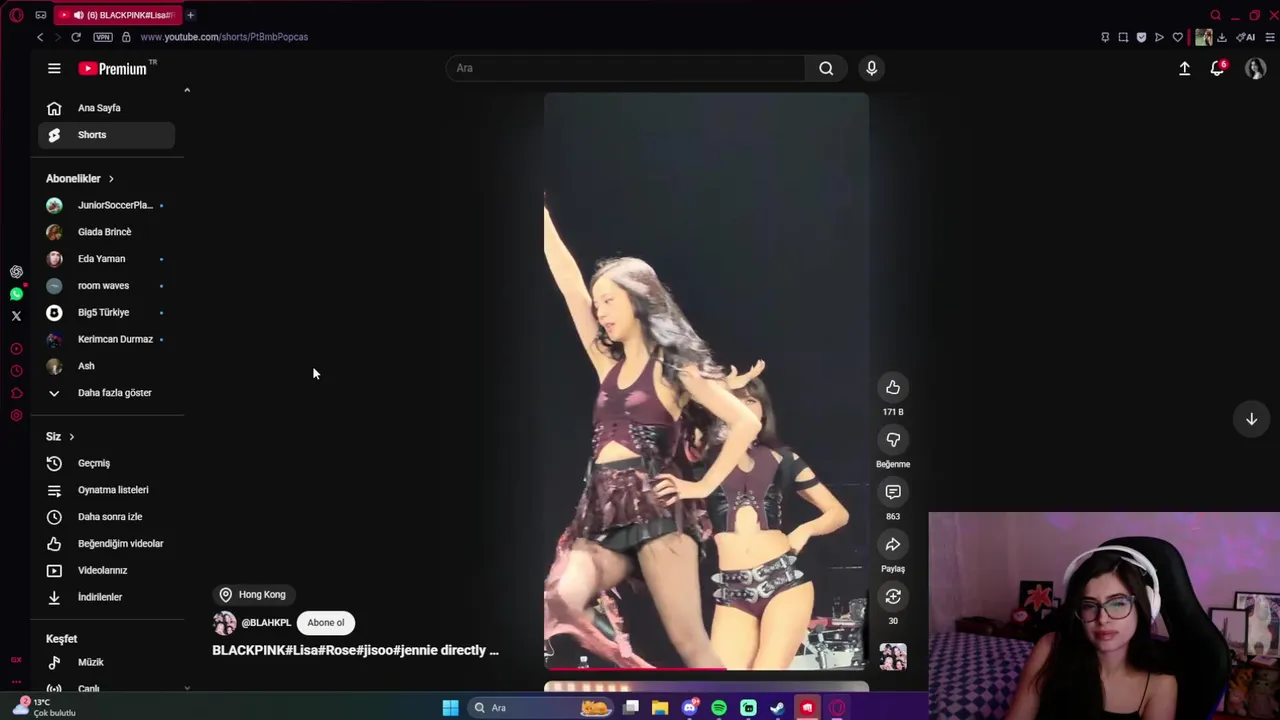Toggle the Opera VPN badge

tap(103, 37)
